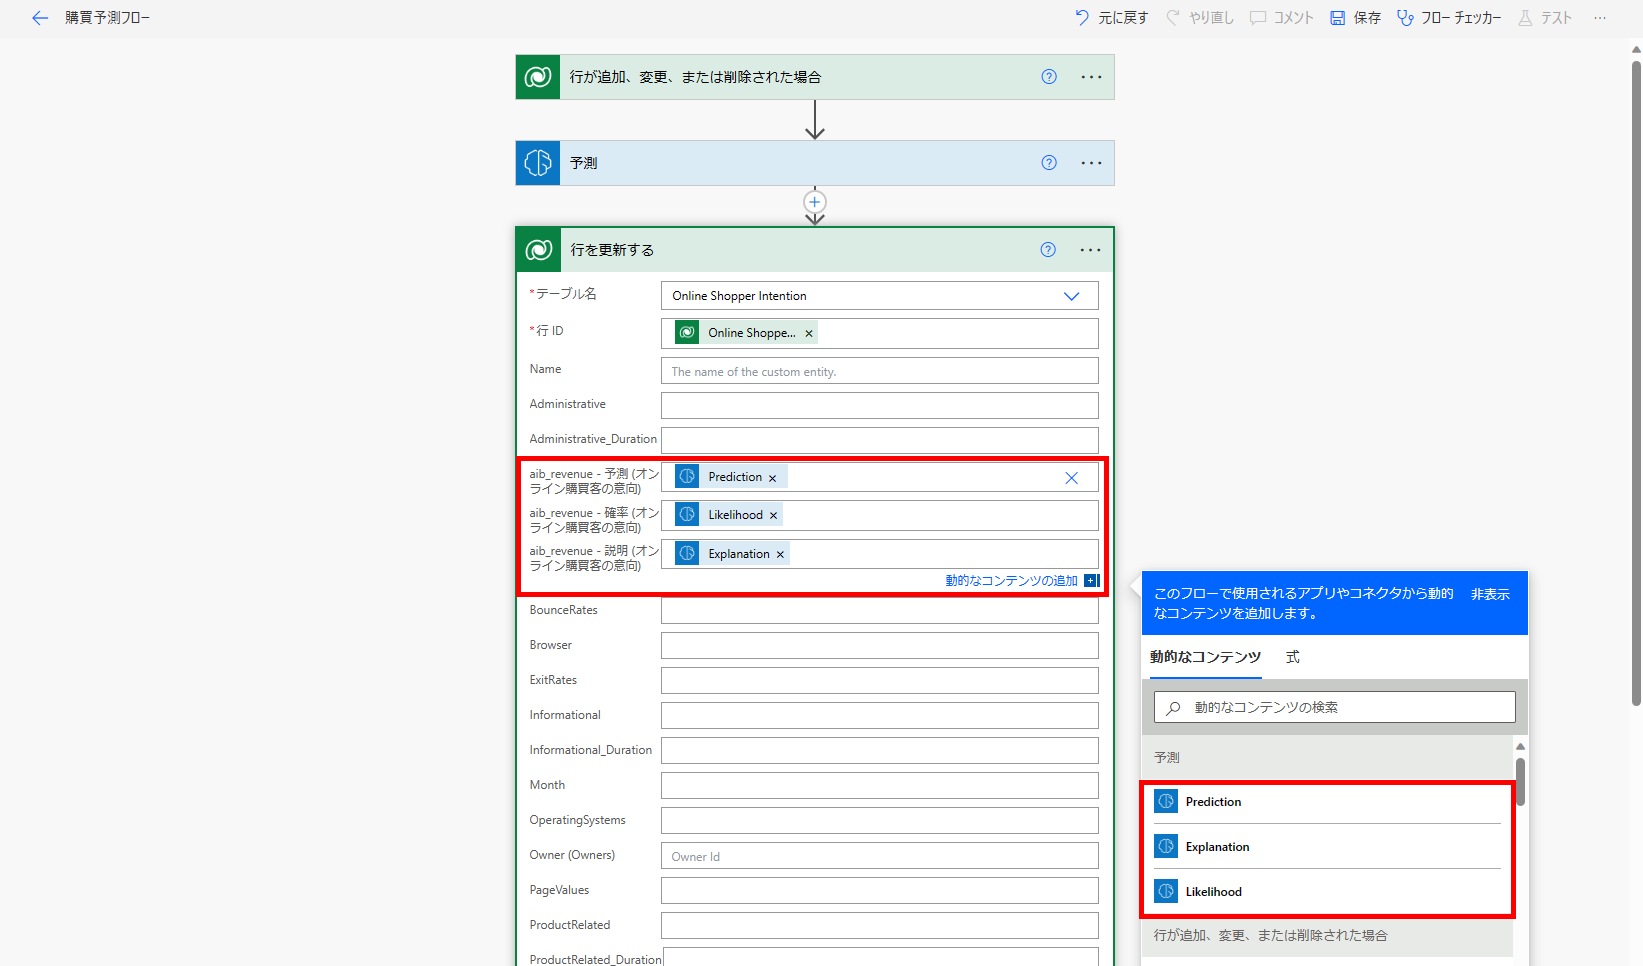Switch to the 動的なコンテンツ tab
This screenshot has width=1643, height=966.
[x=1205, y=657]
